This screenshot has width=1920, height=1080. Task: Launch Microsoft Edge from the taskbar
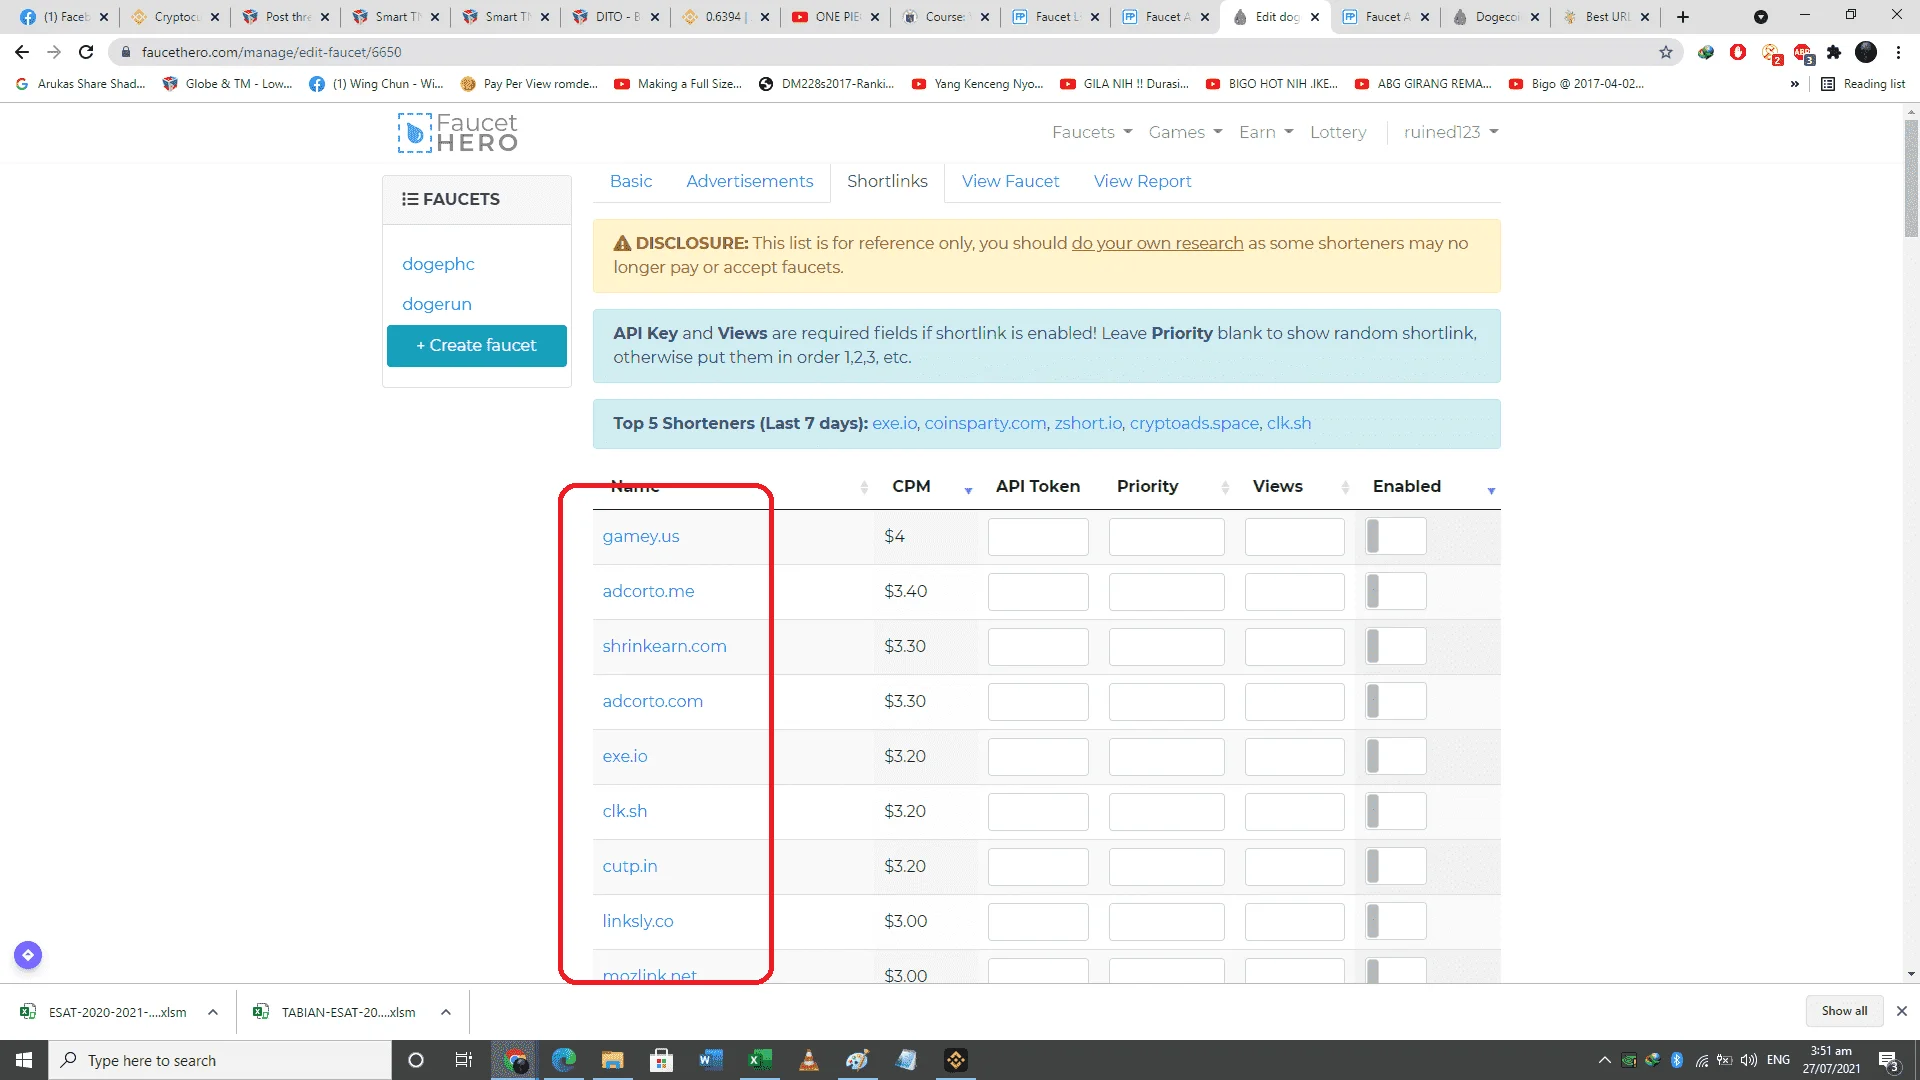click(564, 1060)
